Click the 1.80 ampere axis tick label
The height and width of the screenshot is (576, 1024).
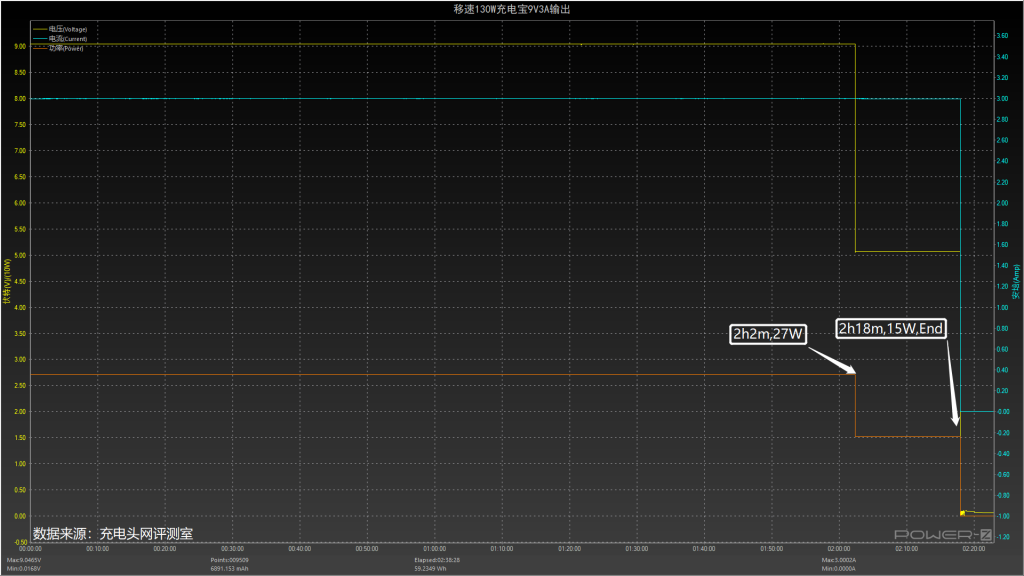point(1002,224)
